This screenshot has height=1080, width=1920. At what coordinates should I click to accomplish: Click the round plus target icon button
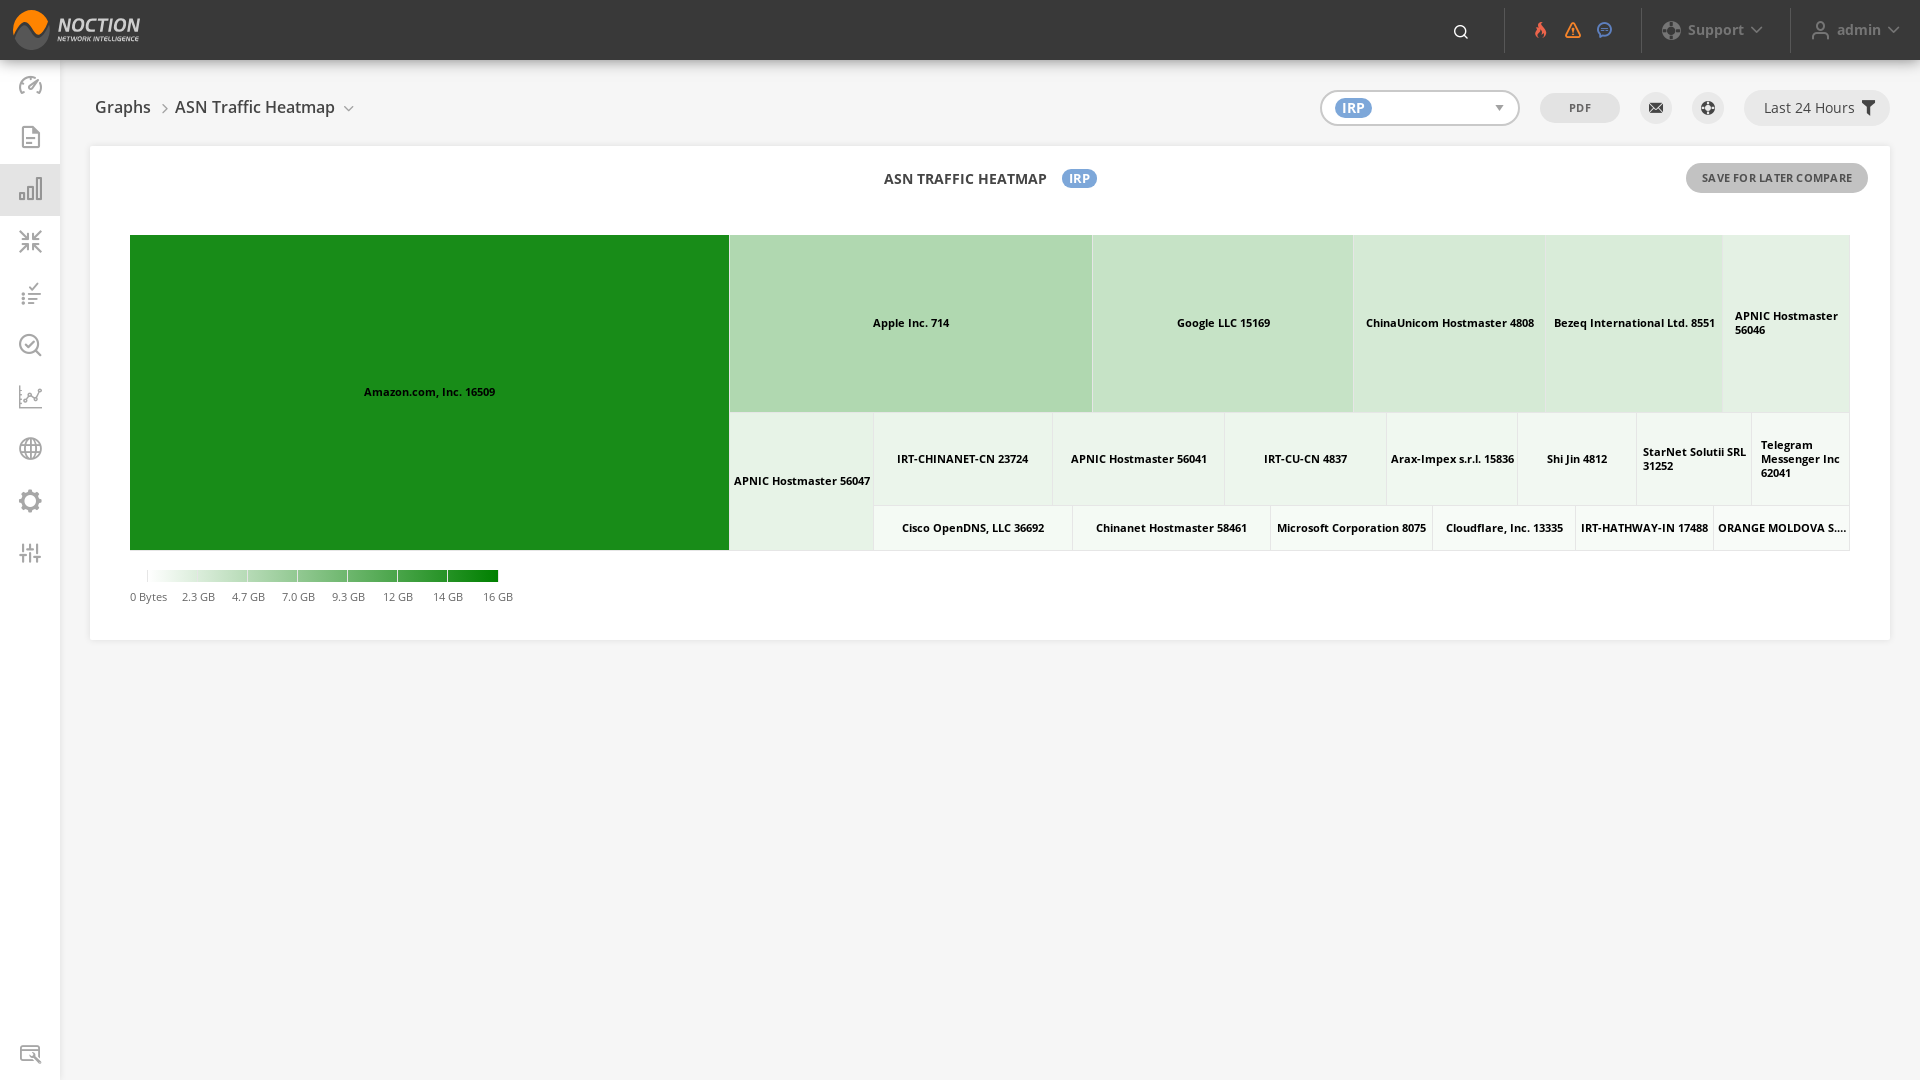pos(1708,108)
